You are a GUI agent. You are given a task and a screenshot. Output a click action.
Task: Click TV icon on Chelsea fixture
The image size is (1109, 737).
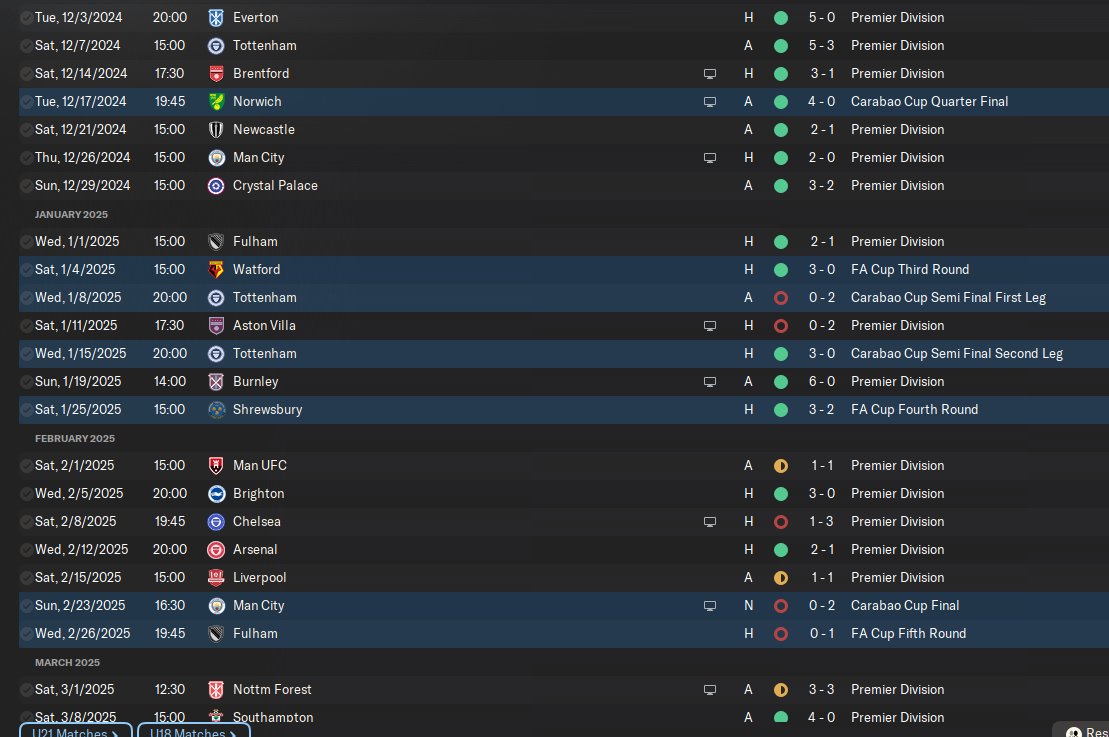[710, 522]
